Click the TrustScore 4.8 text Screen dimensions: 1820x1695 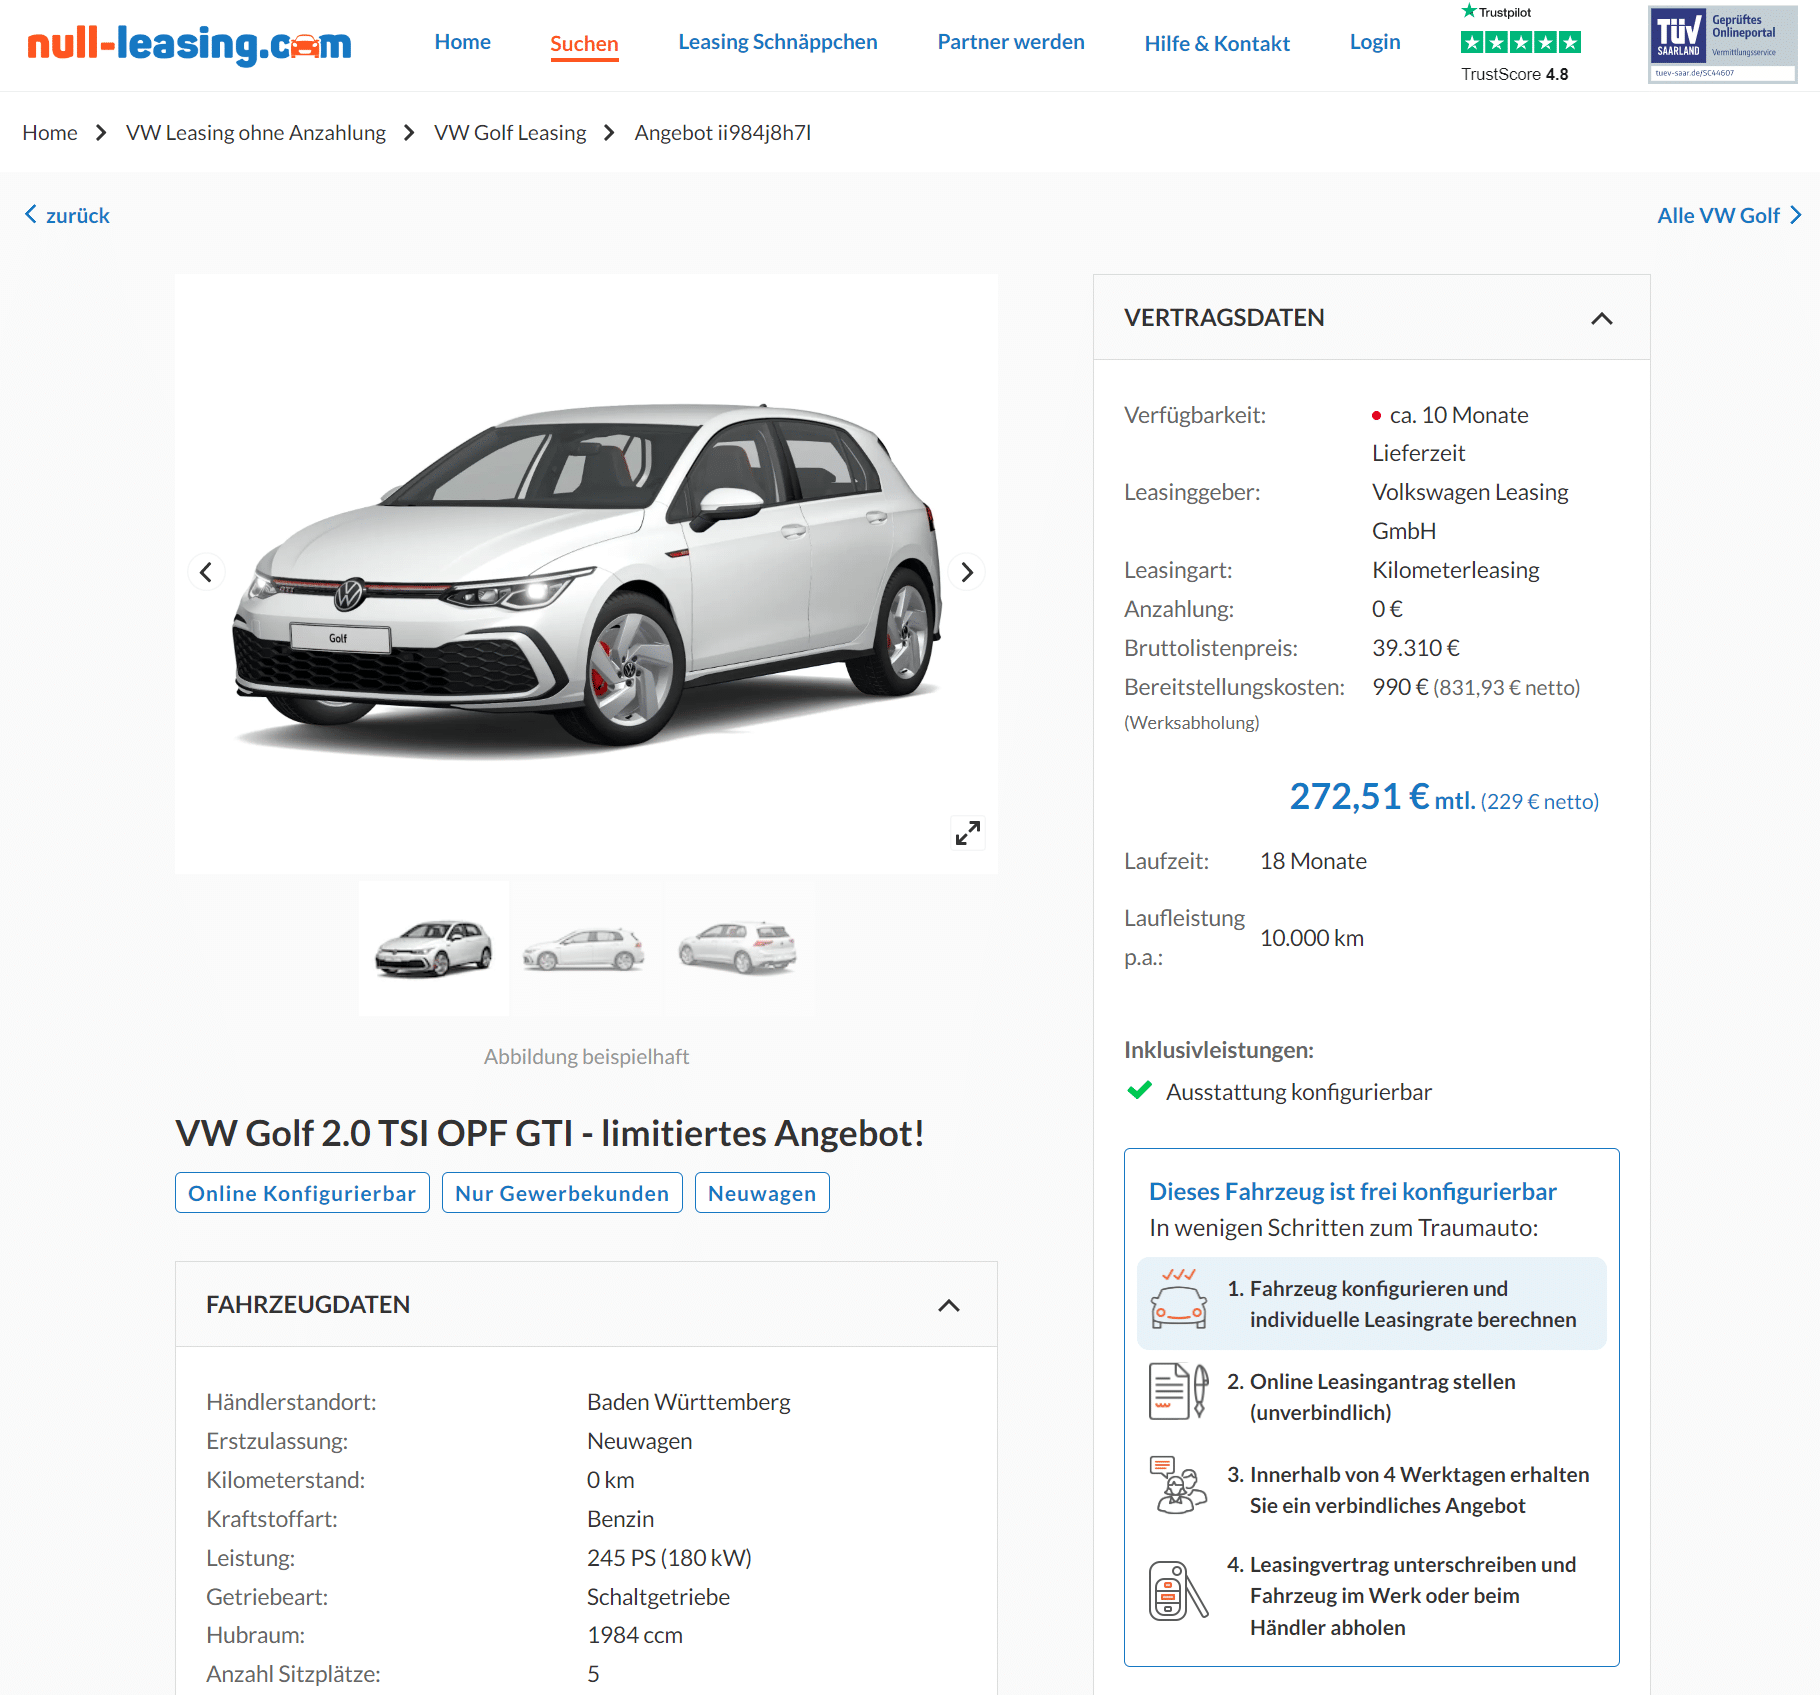(1514, 74)
